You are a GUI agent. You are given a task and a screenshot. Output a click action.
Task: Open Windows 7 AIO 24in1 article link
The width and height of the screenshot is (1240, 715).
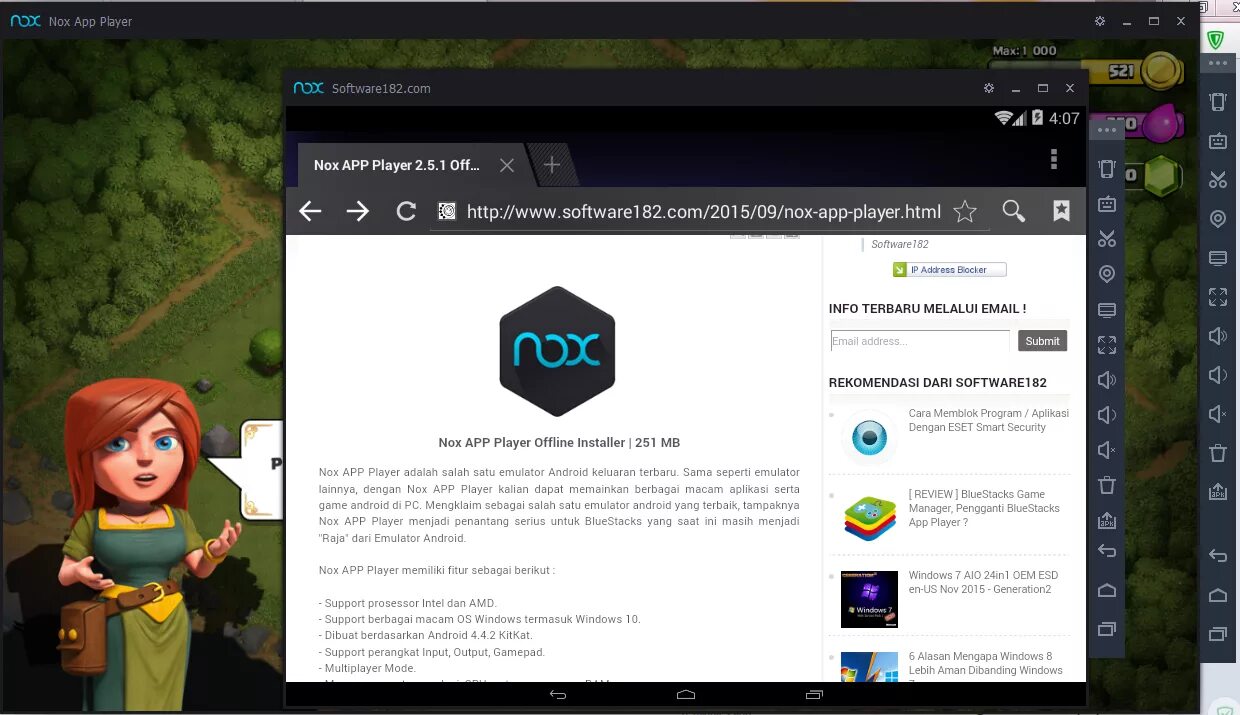tap(983, 582)
